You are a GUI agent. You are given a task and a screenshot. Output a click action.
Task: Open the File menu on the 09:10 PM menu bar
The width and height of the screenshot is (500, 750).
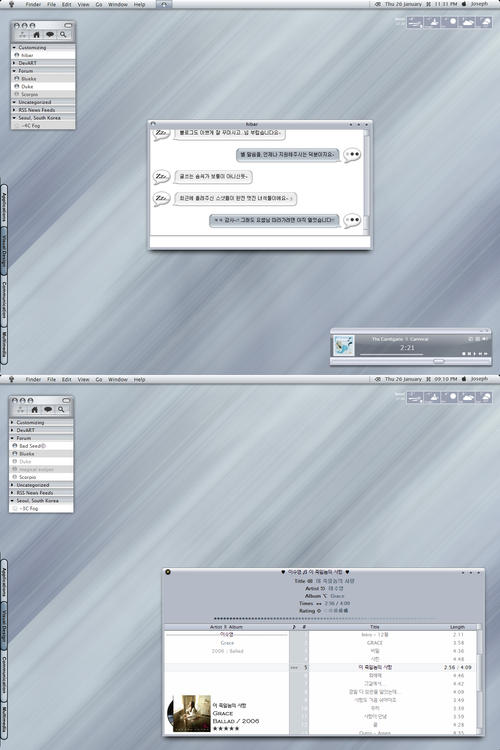tap(51, 379)
